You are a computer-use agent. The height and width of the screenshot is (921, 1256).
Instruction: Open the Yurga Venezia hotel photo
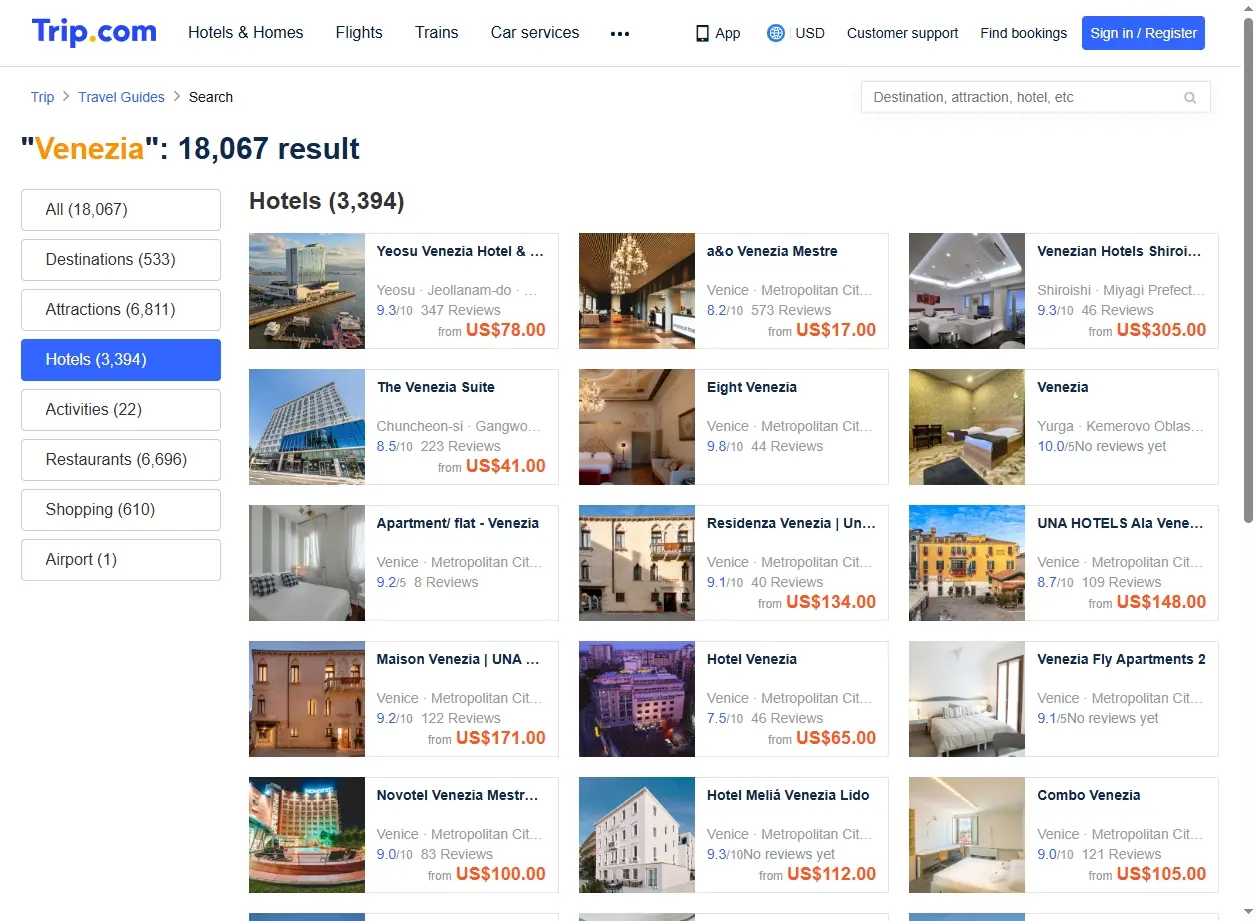tap(967, 427)
